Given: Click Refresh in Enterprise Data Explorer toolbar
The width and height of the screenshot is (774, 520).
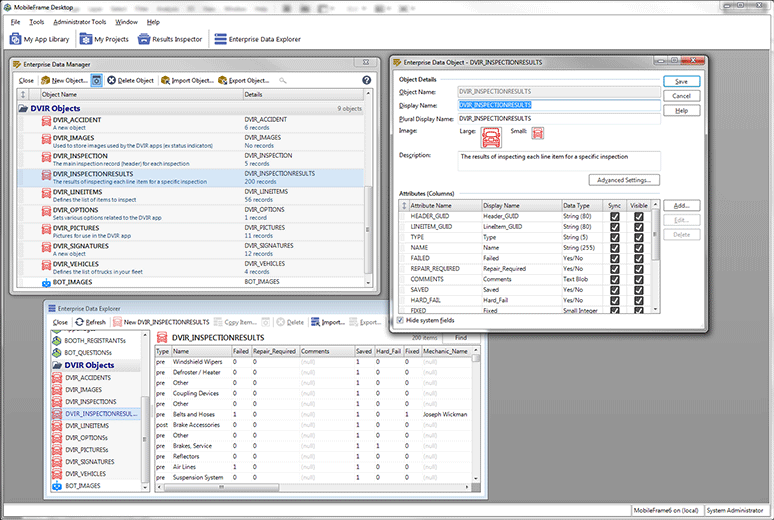Looking at the screenshot, I should coord(90,322).
